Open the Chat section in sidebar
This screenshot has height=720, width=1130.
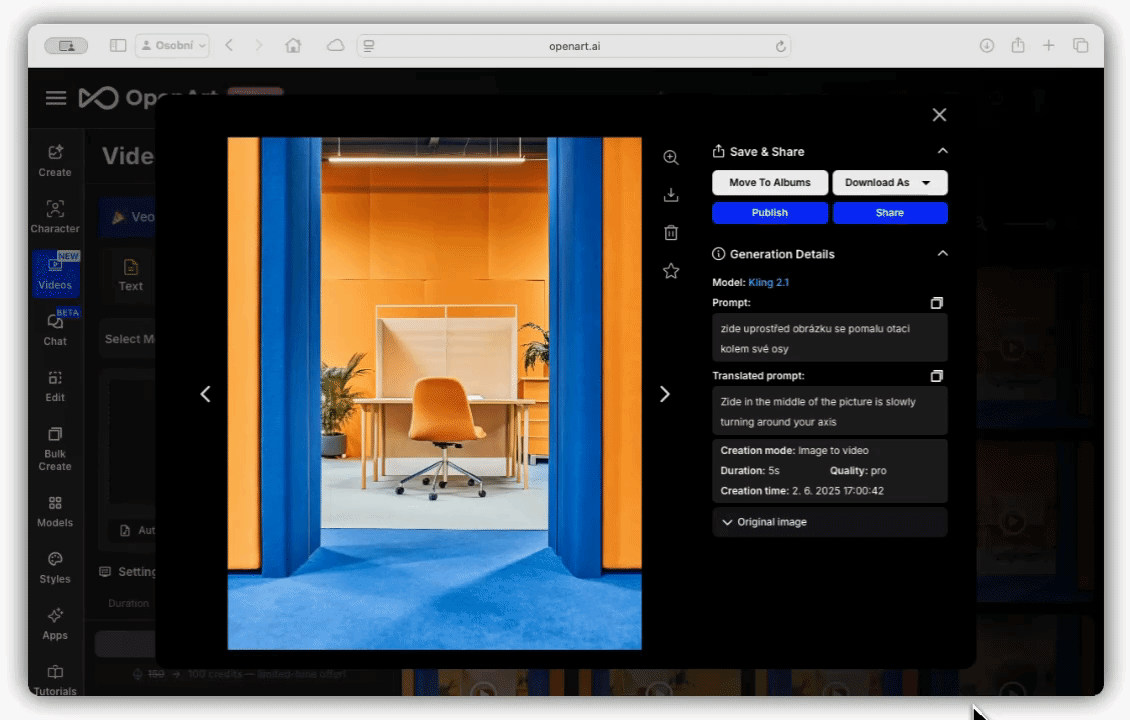55,329
